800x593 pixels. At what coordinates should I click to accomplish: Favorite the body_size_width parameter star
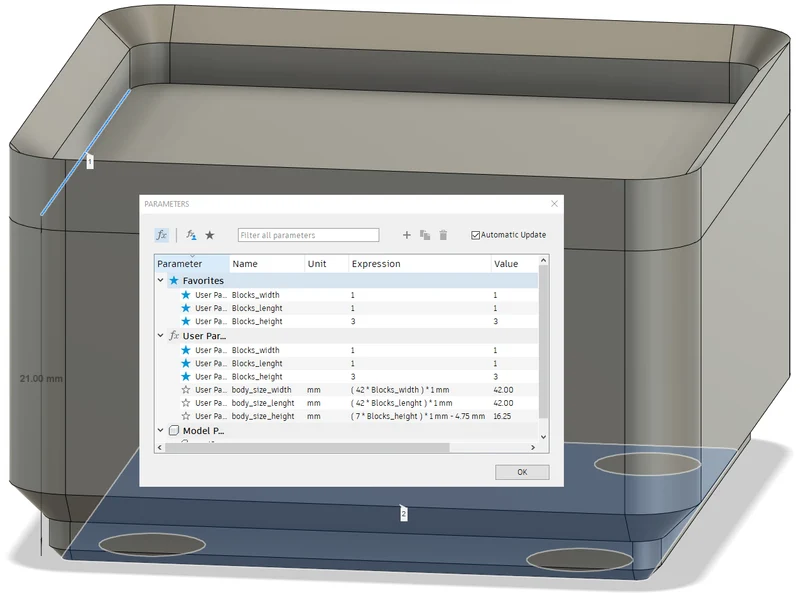[x=186, y=389]
